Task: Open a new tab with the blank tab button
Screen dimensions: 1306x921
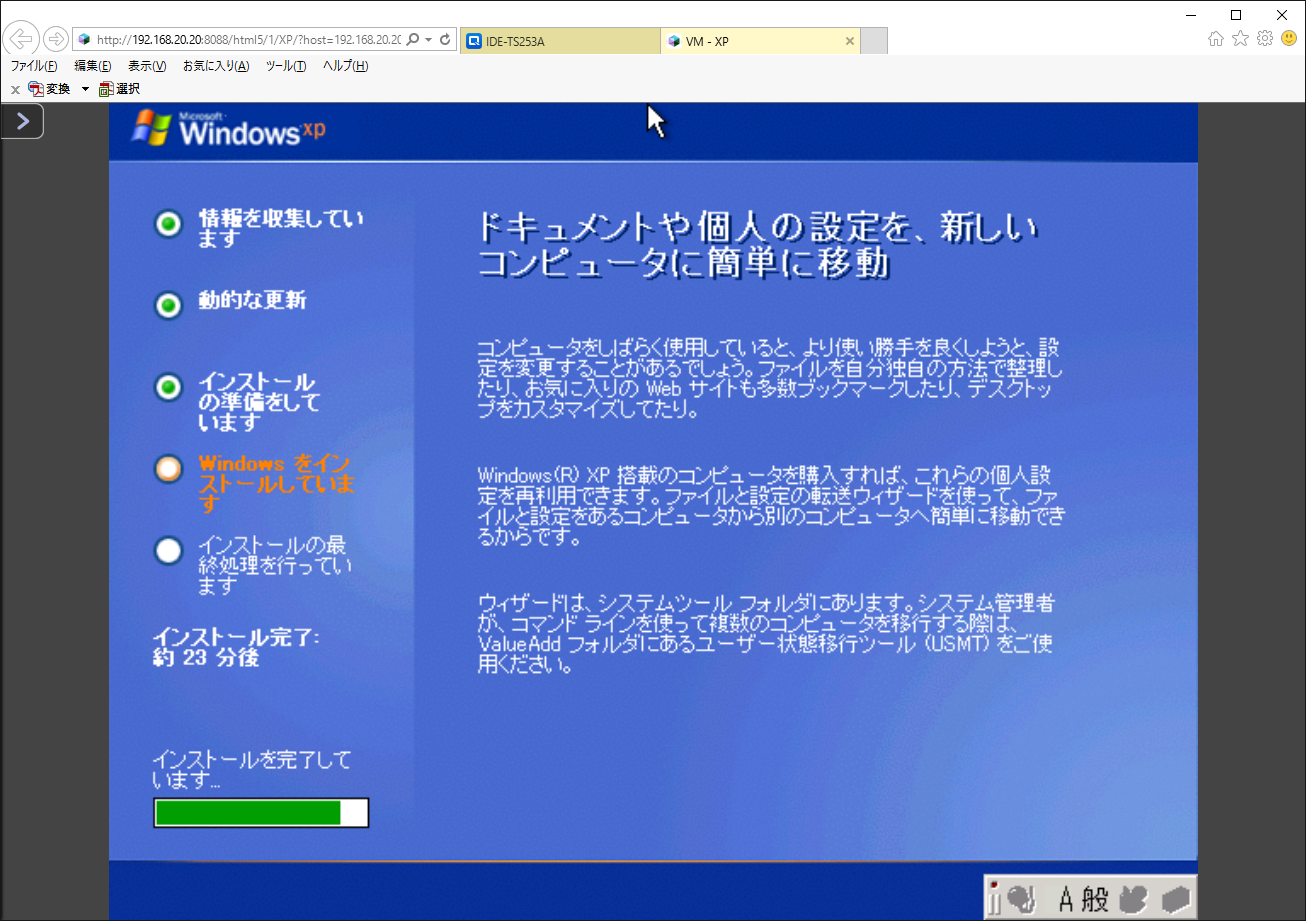Action: pos(874,41)
